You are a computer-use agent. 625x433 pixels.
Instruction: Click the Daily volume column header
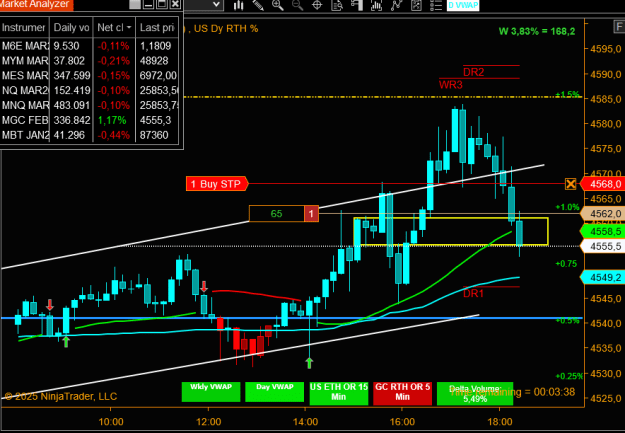71,28
